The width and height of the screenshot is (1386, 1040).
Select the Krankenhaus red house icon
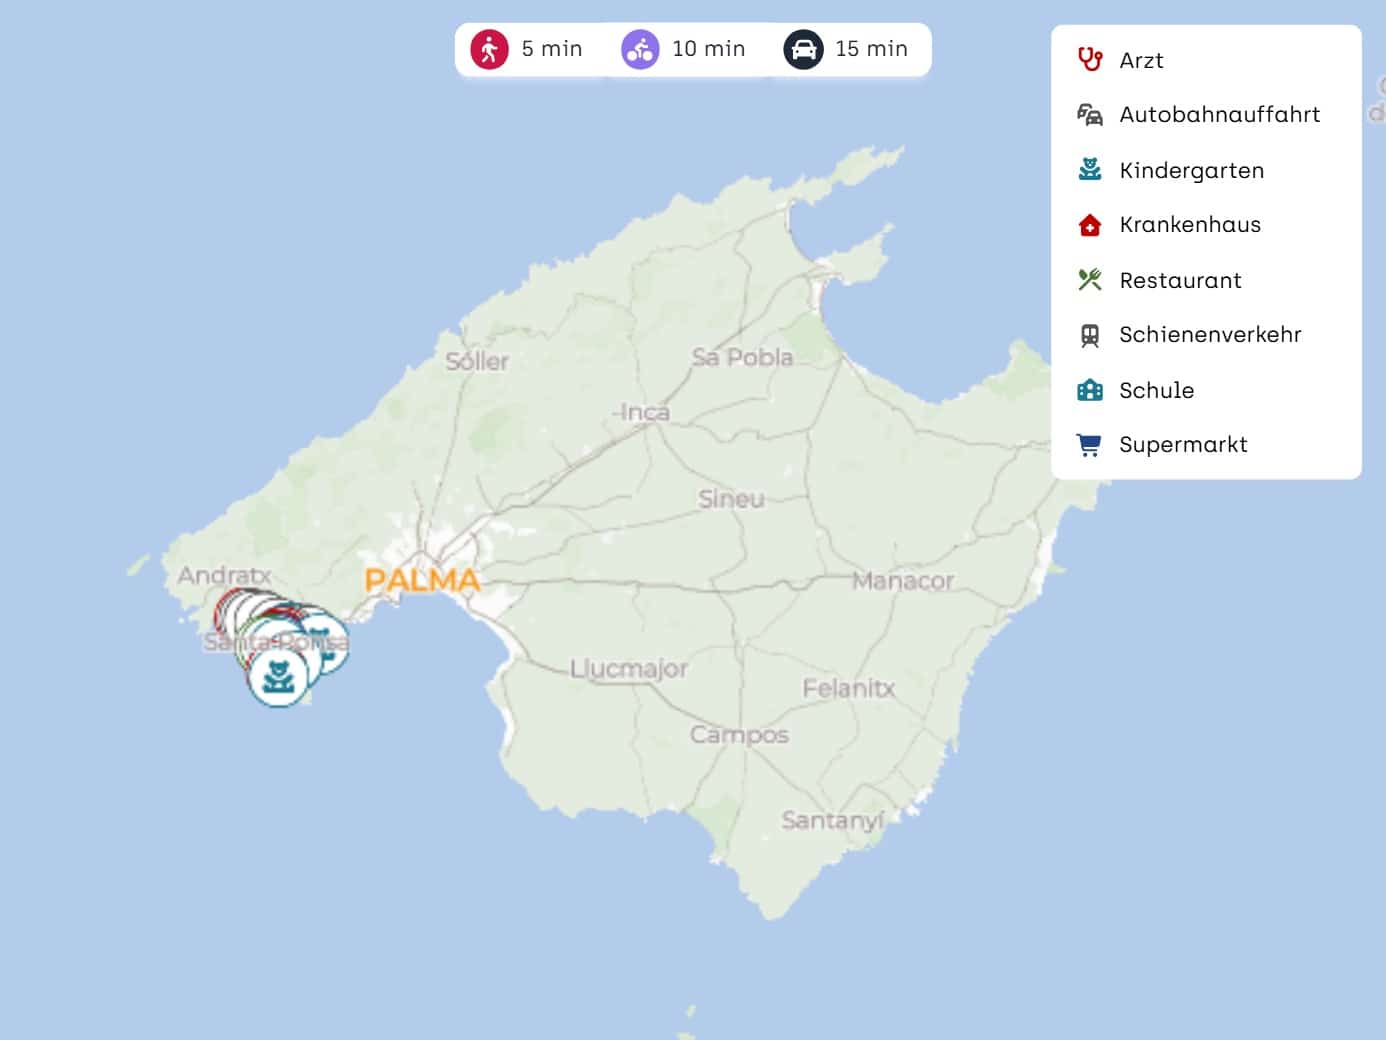(x=1089, y=225)
